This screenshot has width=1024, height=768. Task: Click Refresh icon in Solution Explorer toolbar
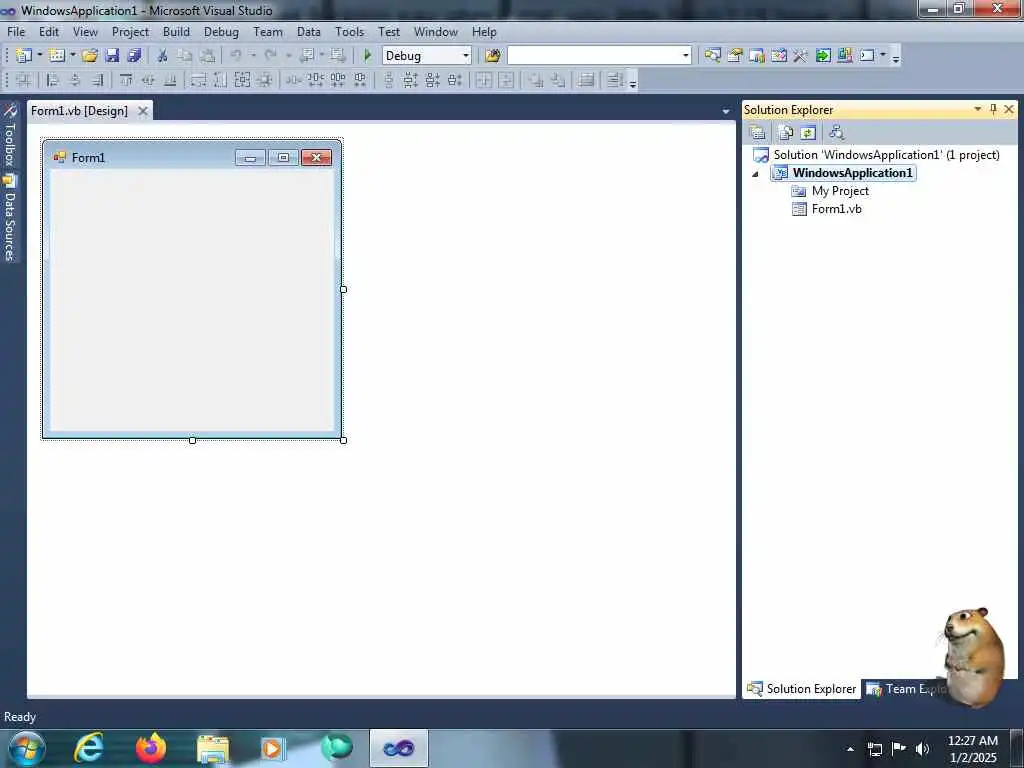coord(808,133)
